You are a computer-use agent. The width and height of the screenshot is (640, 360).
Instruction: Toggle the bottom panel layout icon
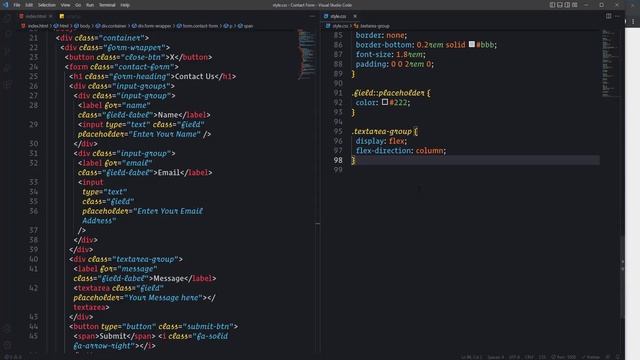[x=560, y=5]
